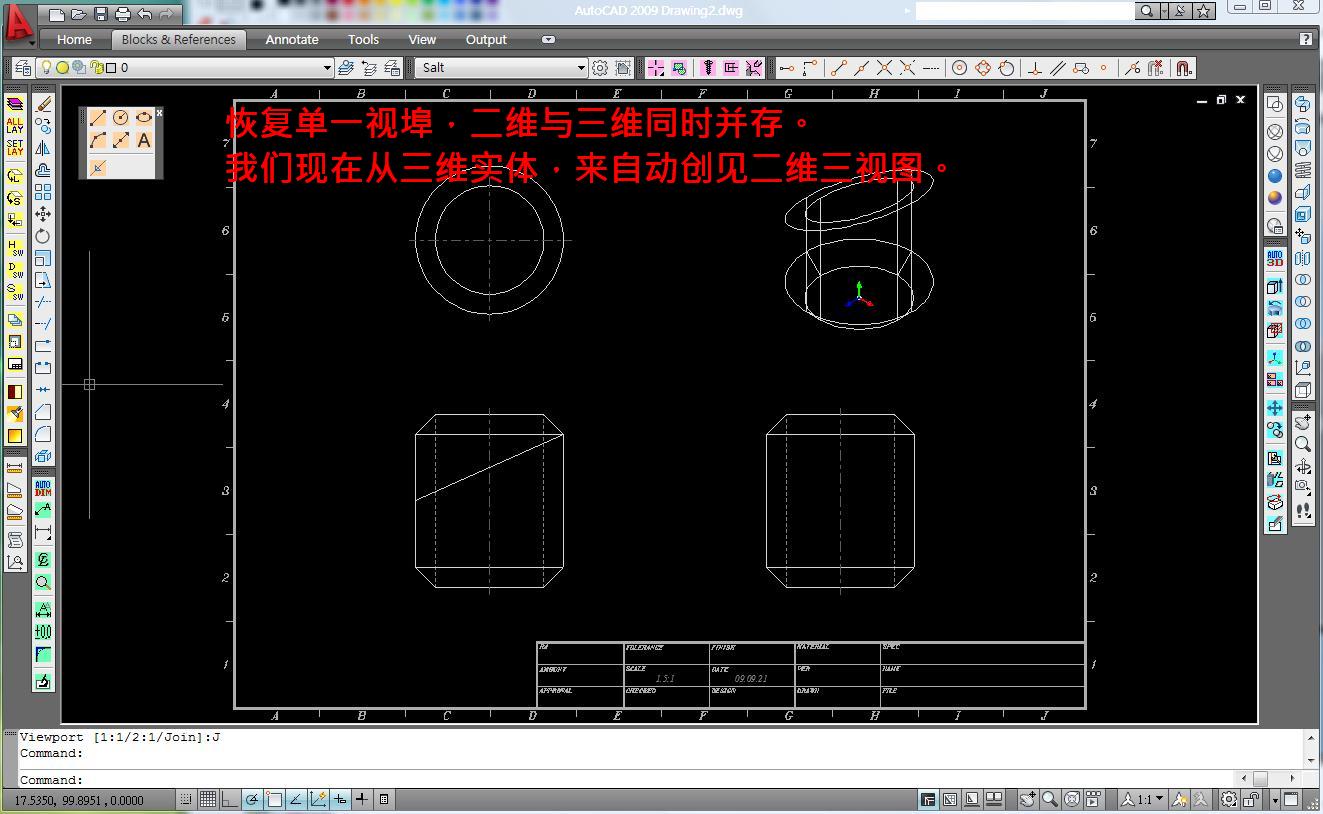The image size is (1323, 814).
Task: Select the Circle tool in floating palette
Action: 121,117
